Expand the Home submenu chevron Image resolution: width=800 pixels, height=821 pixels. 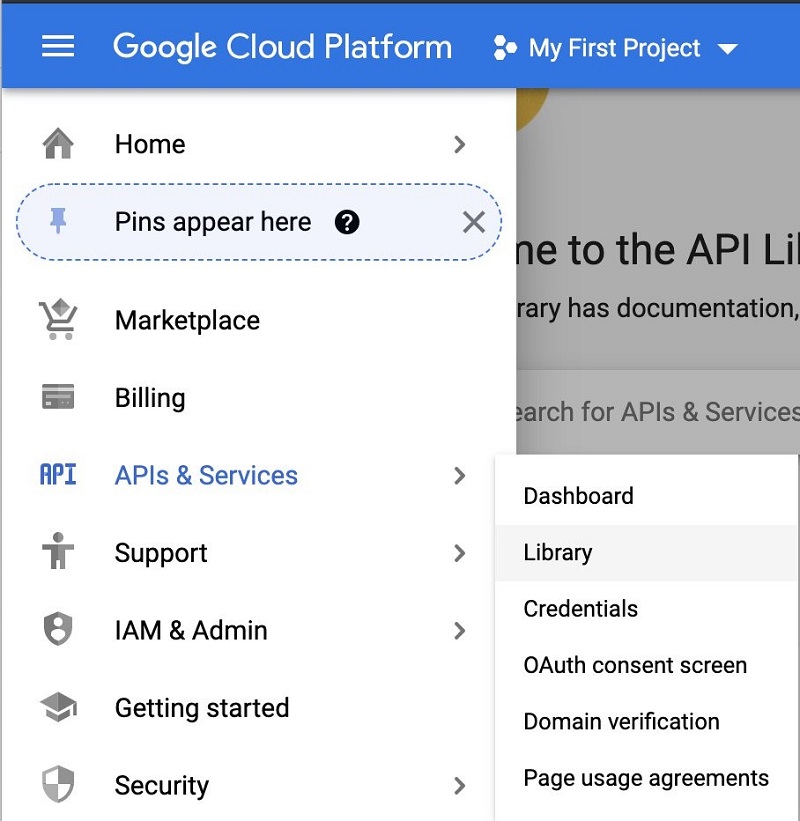pyautogui.click(x=459, y=144)
